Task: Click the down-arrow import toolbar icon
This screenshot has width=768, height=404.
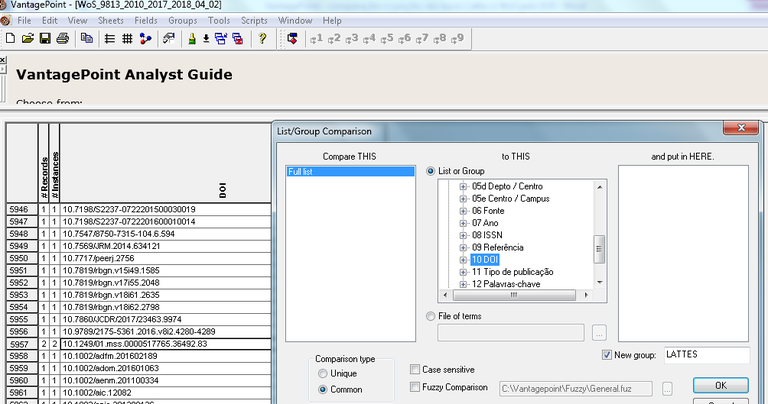Action: [206, 38]
